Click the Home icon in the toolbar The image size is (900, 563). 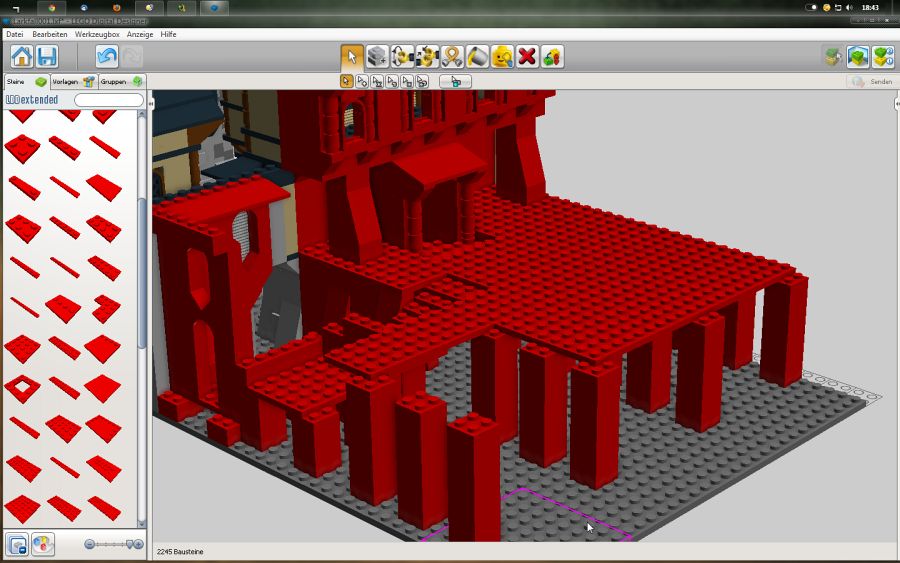tap(22, 57)
